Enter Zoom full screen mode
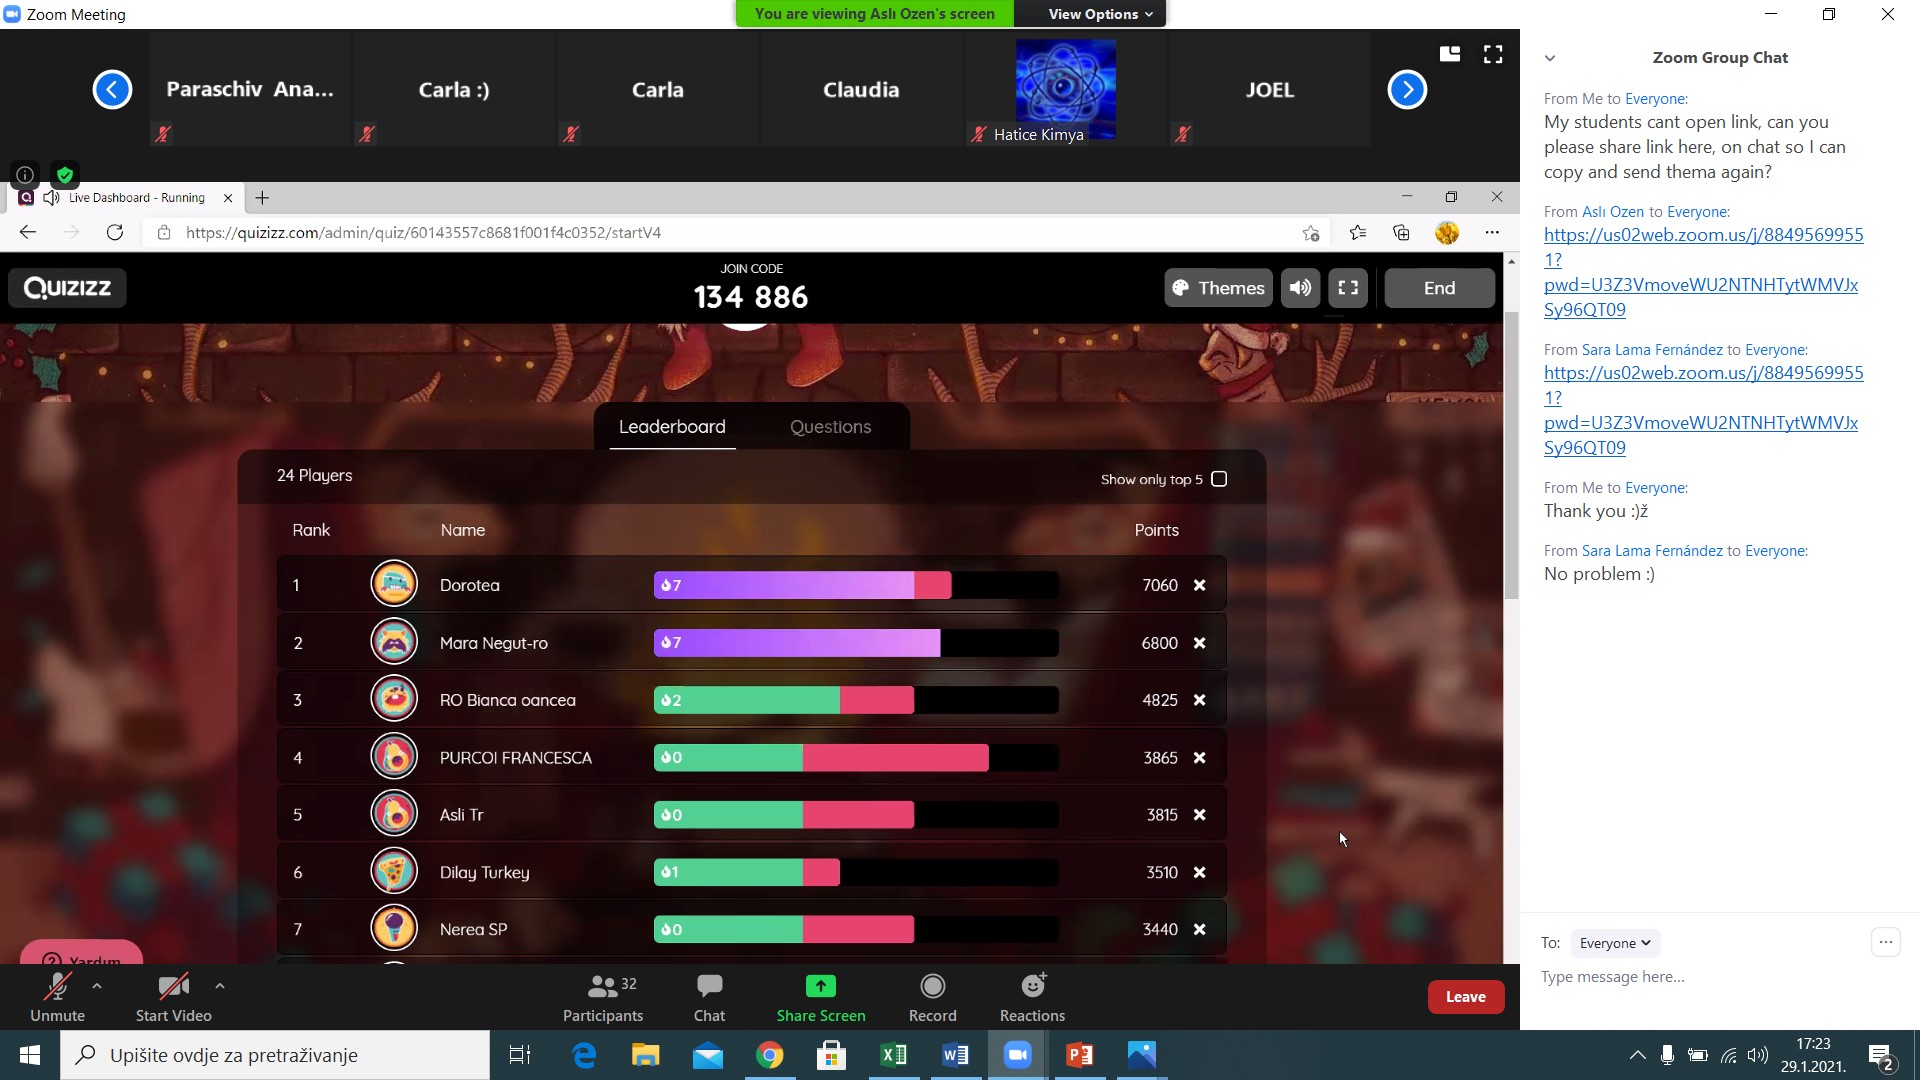Screen dimensions: 1920x1080 click(1493, 54)
